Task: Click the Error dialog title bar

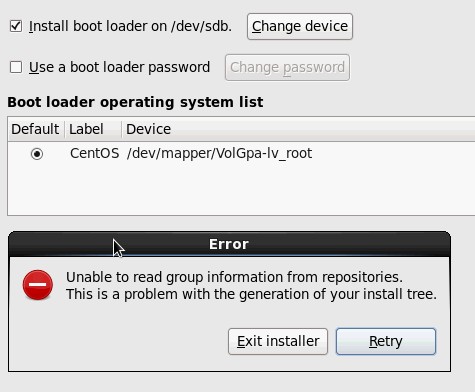Action: tap(229, 244)
